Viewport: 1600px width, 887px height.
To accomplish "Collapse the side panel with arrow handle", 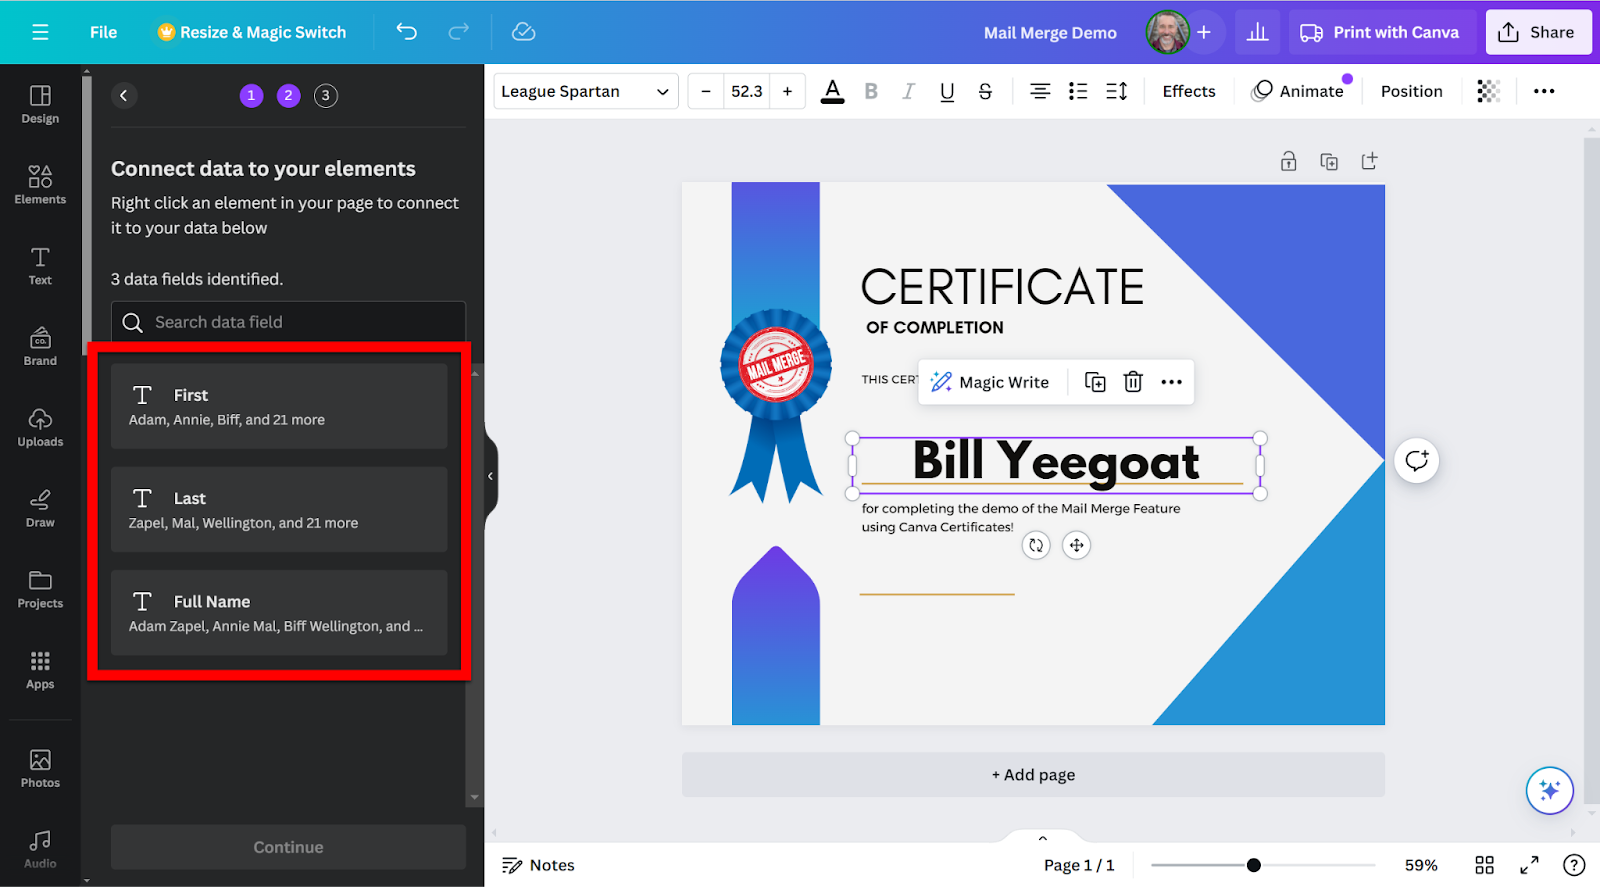I will [x=490, y=476].
